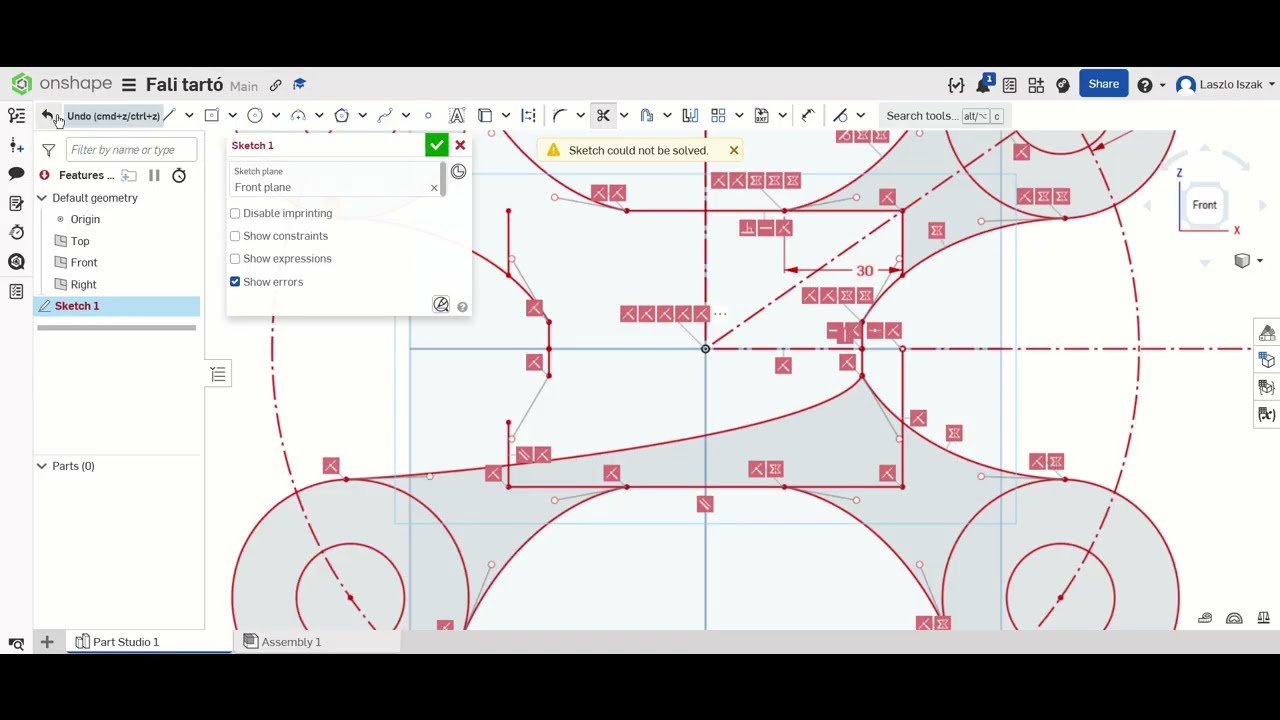Cancel Sketch 1 with red X
This screenshot has height=720, width=1280.
tap(460, 146)
